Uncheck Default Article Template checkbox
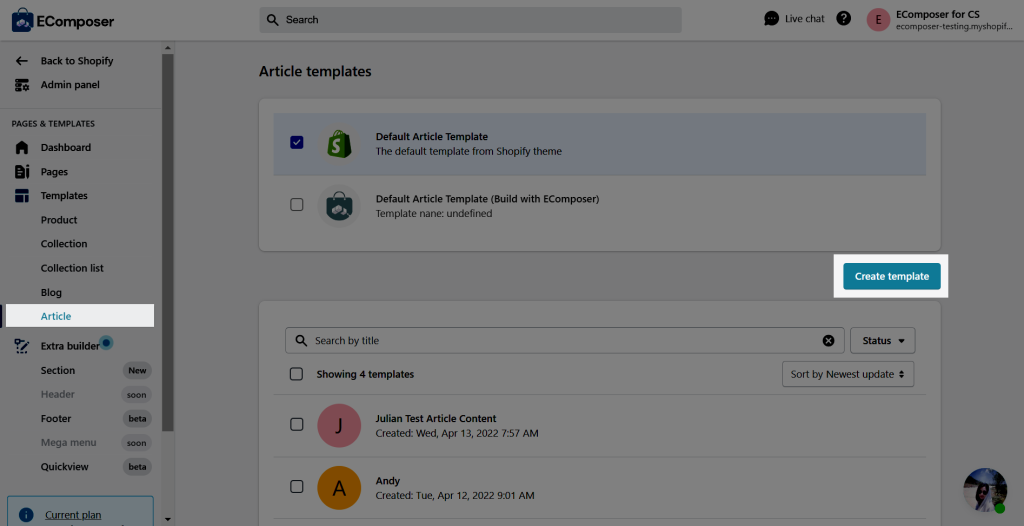Viewport: 1024px width, 526px height. click(296, 142)
